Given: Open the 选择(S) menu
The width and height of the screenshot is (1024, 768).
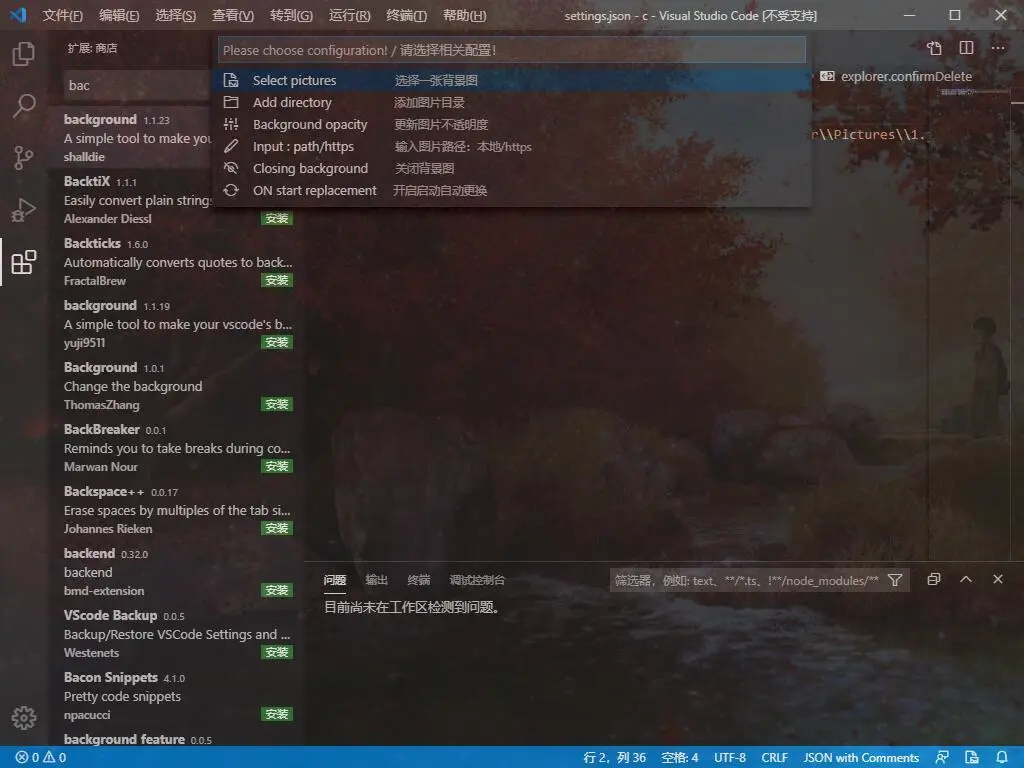Looking at the screenshot, I should (x=176, y=15).
